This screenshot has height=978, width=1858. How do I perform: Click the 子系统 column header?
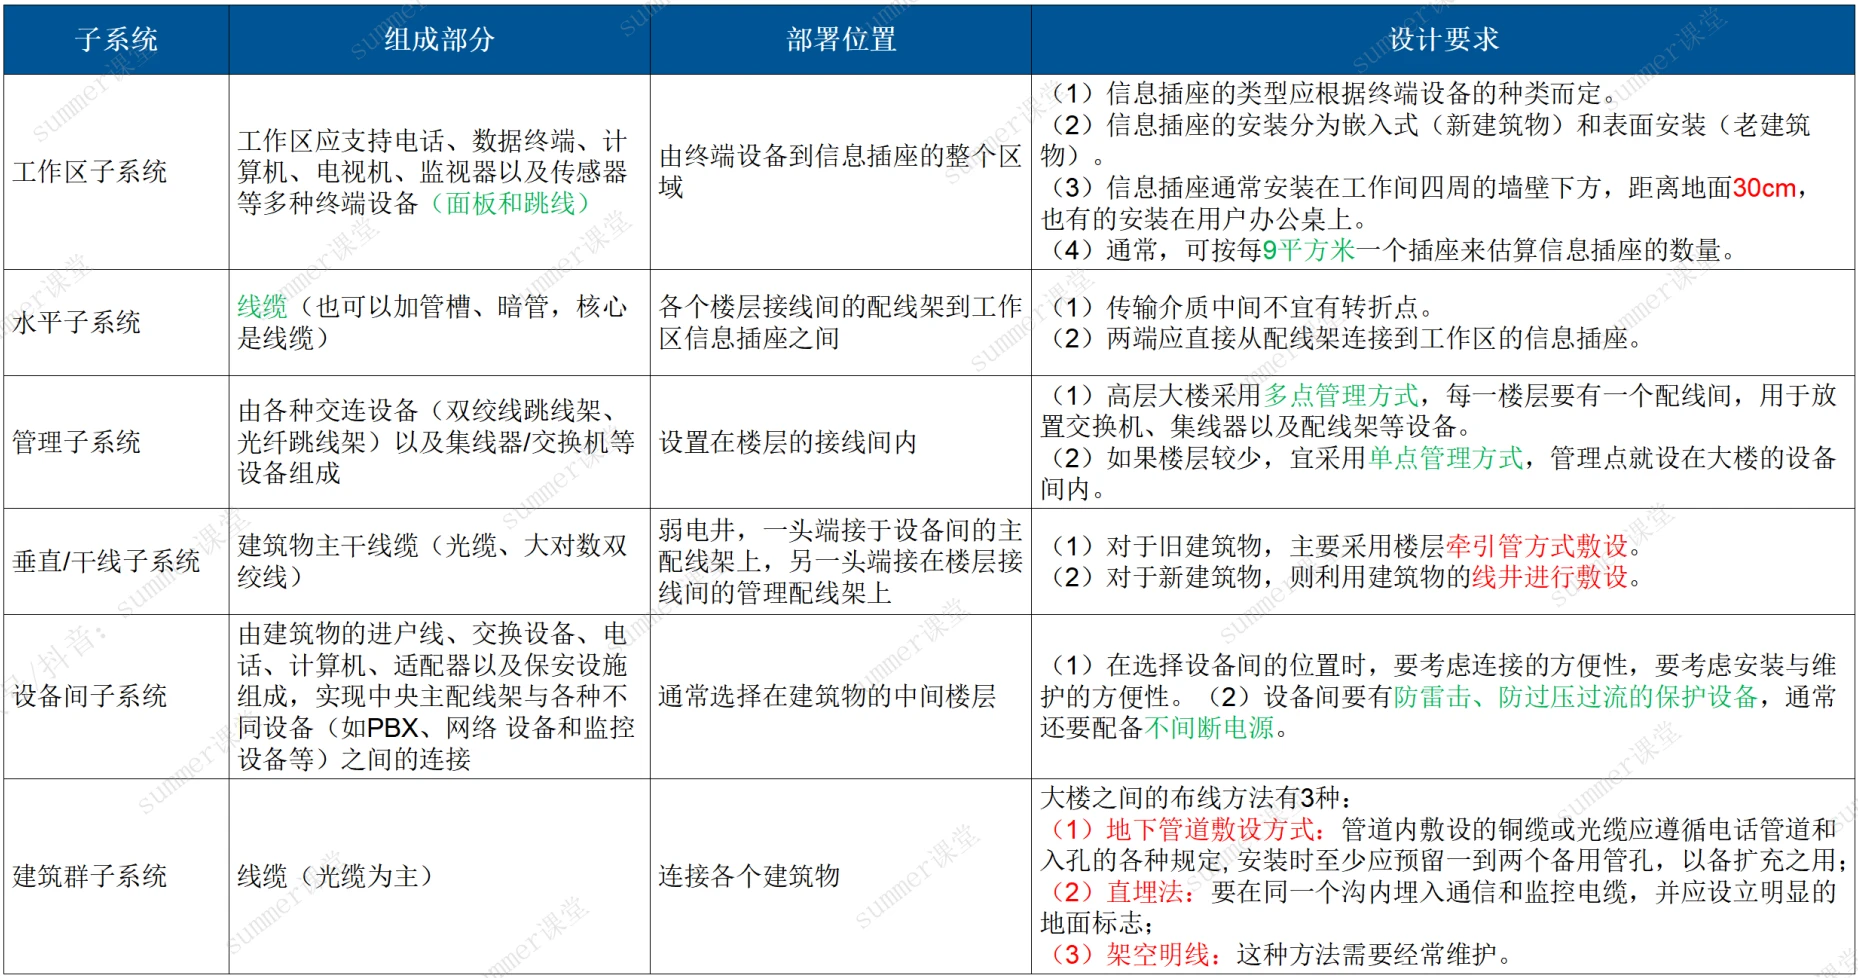pyautogui.click(x=116, y=40)
